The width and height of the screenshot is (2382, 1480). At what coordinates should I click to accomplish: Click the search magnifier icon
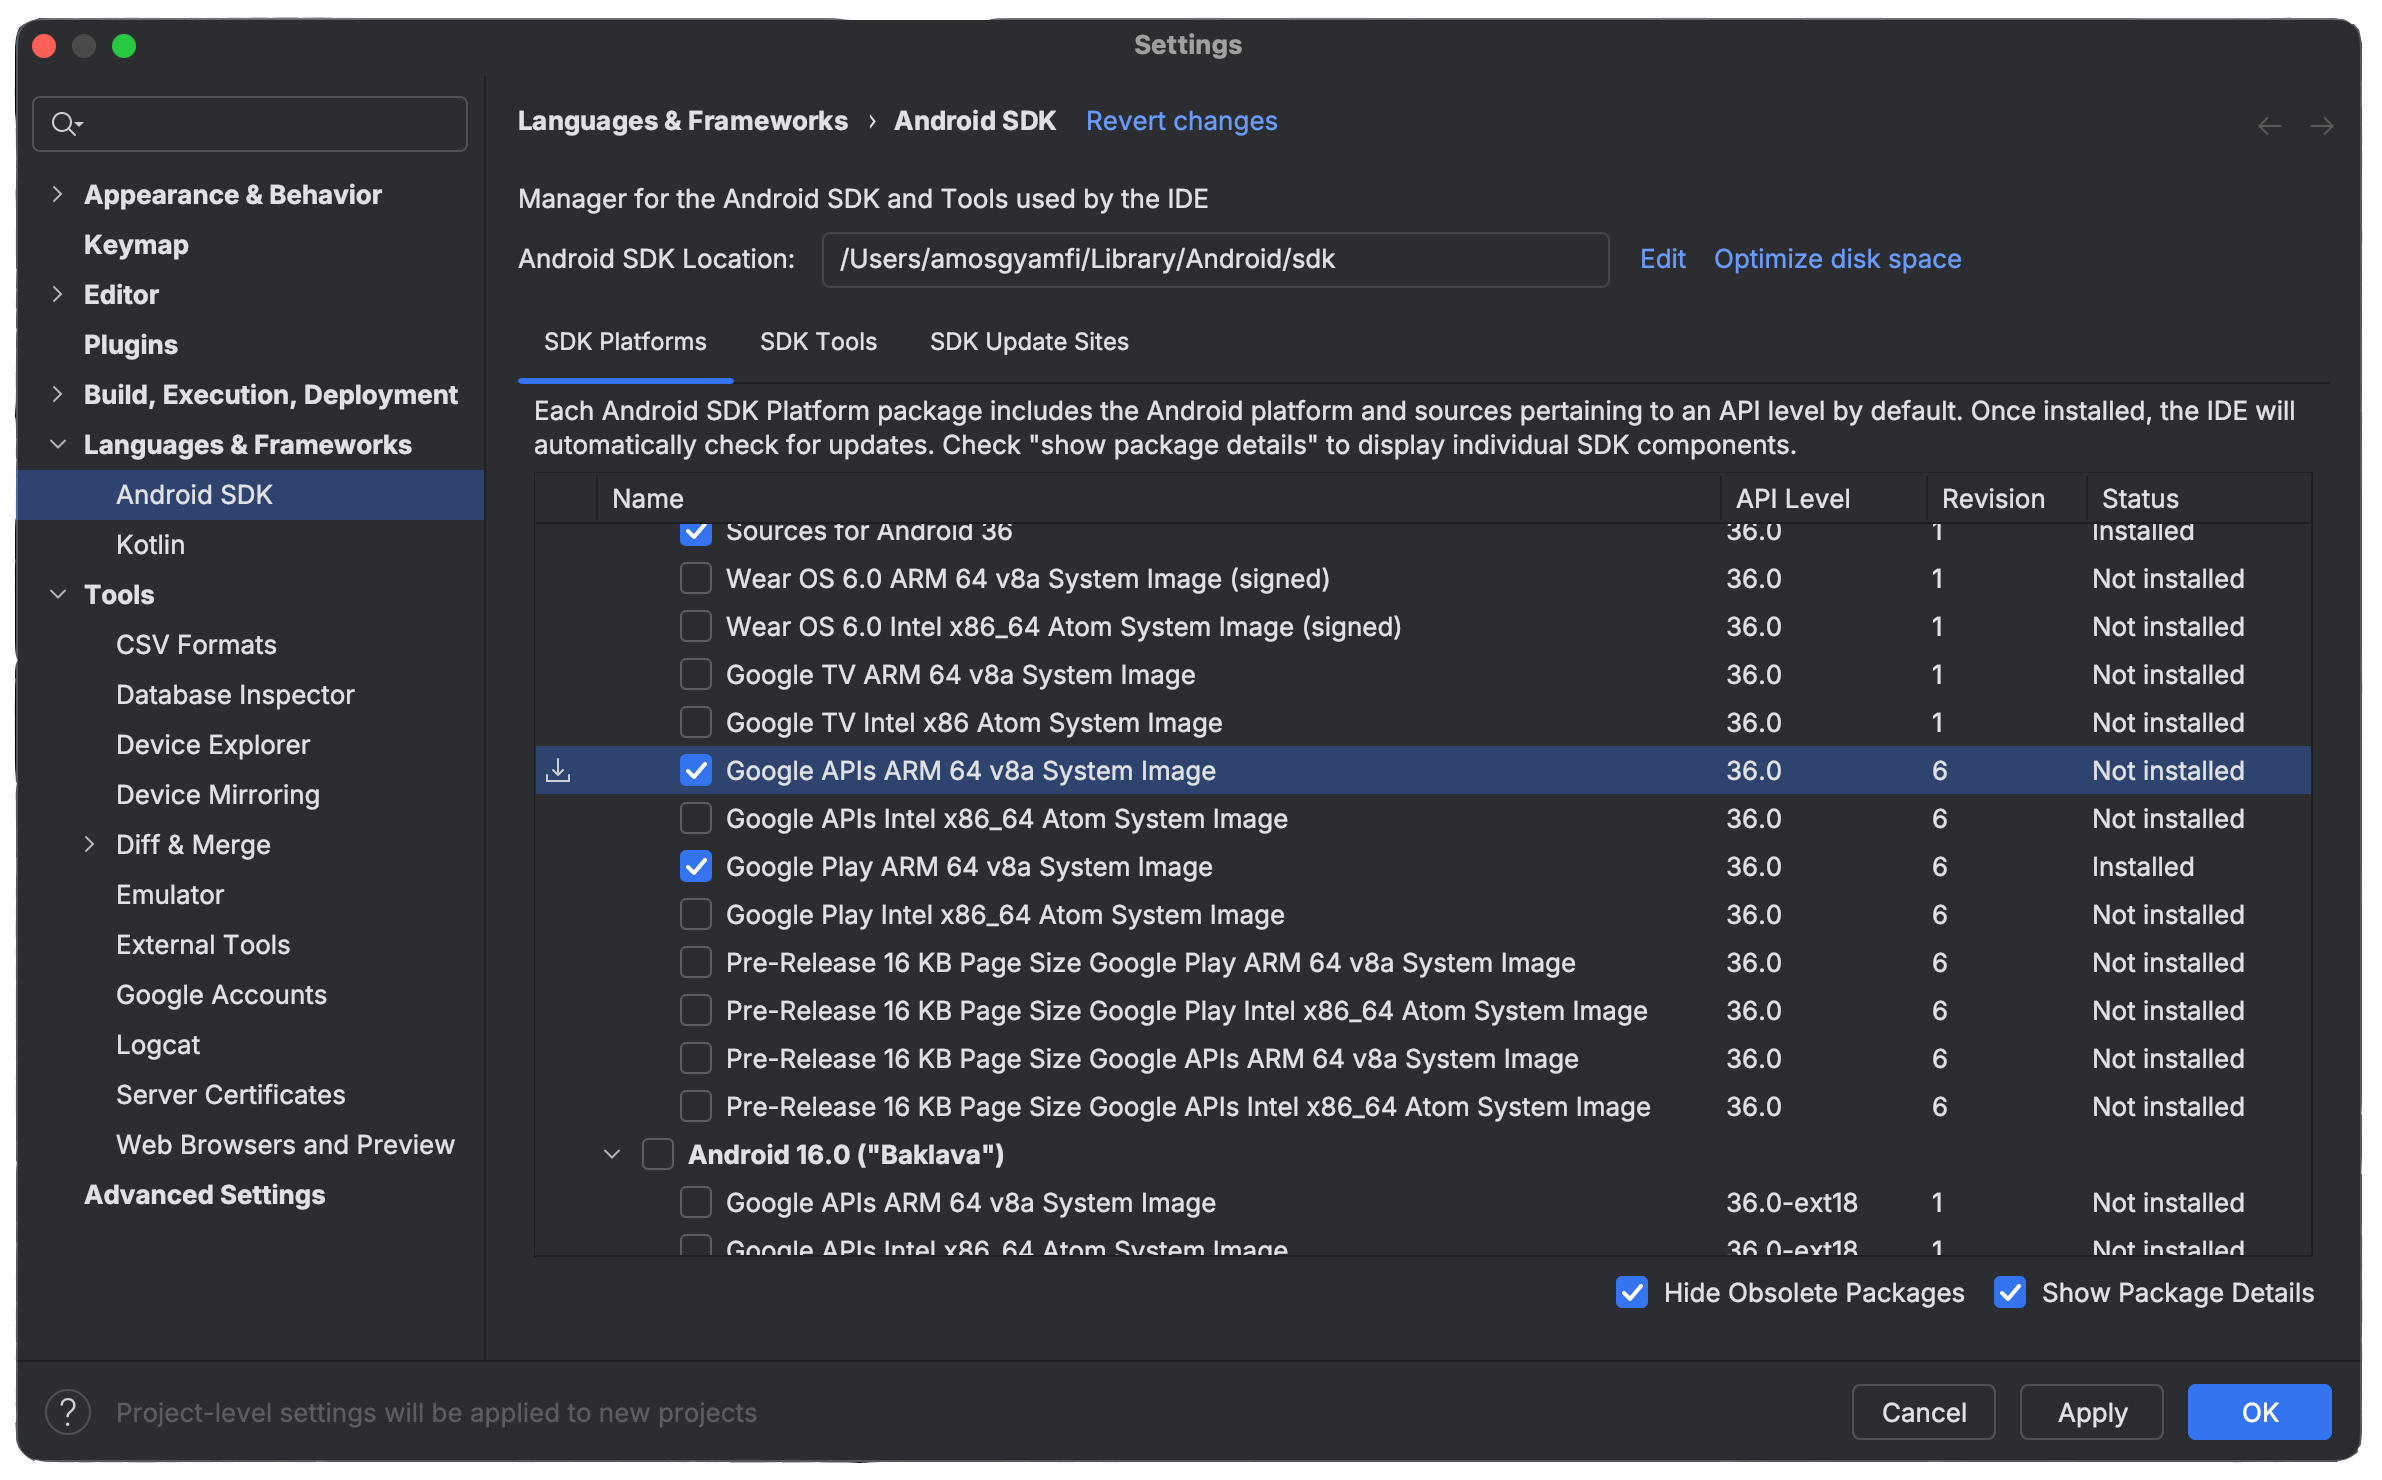(65, 124)
